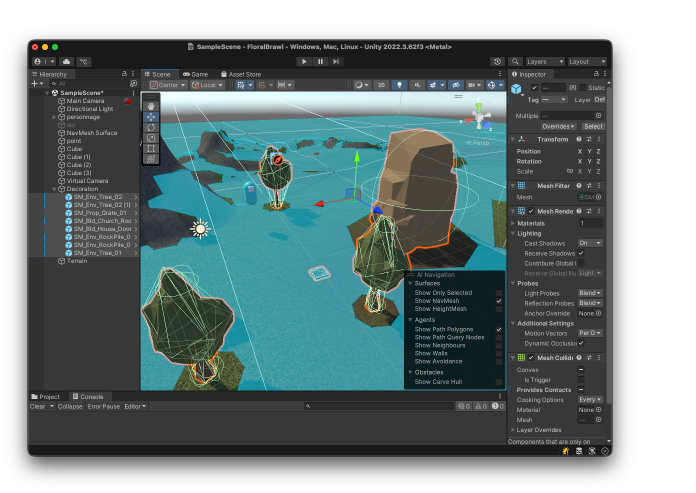Open Mesh Filter preset settings
The height and width of the screenshot is (493, 696).
point(589,186)
